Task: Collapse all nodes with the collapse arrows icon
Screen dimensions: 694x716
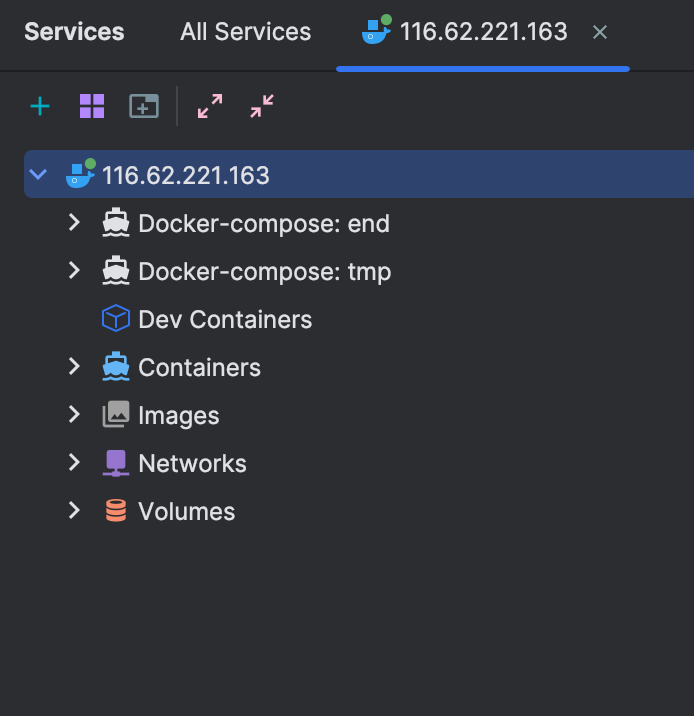Action: pos(262,106)
